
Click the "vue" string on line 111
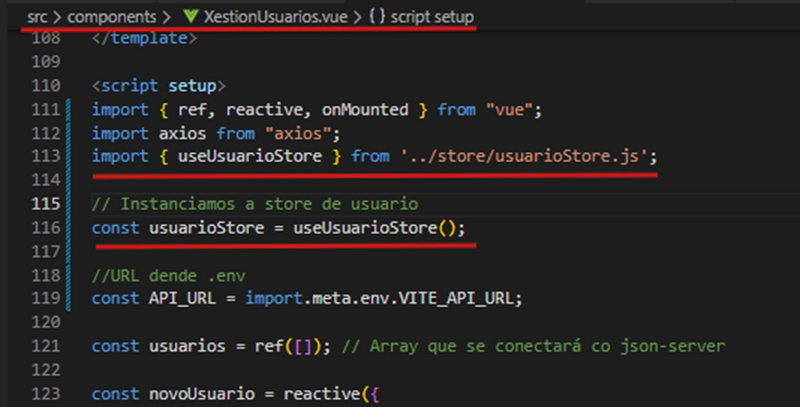tap(509, 109)
